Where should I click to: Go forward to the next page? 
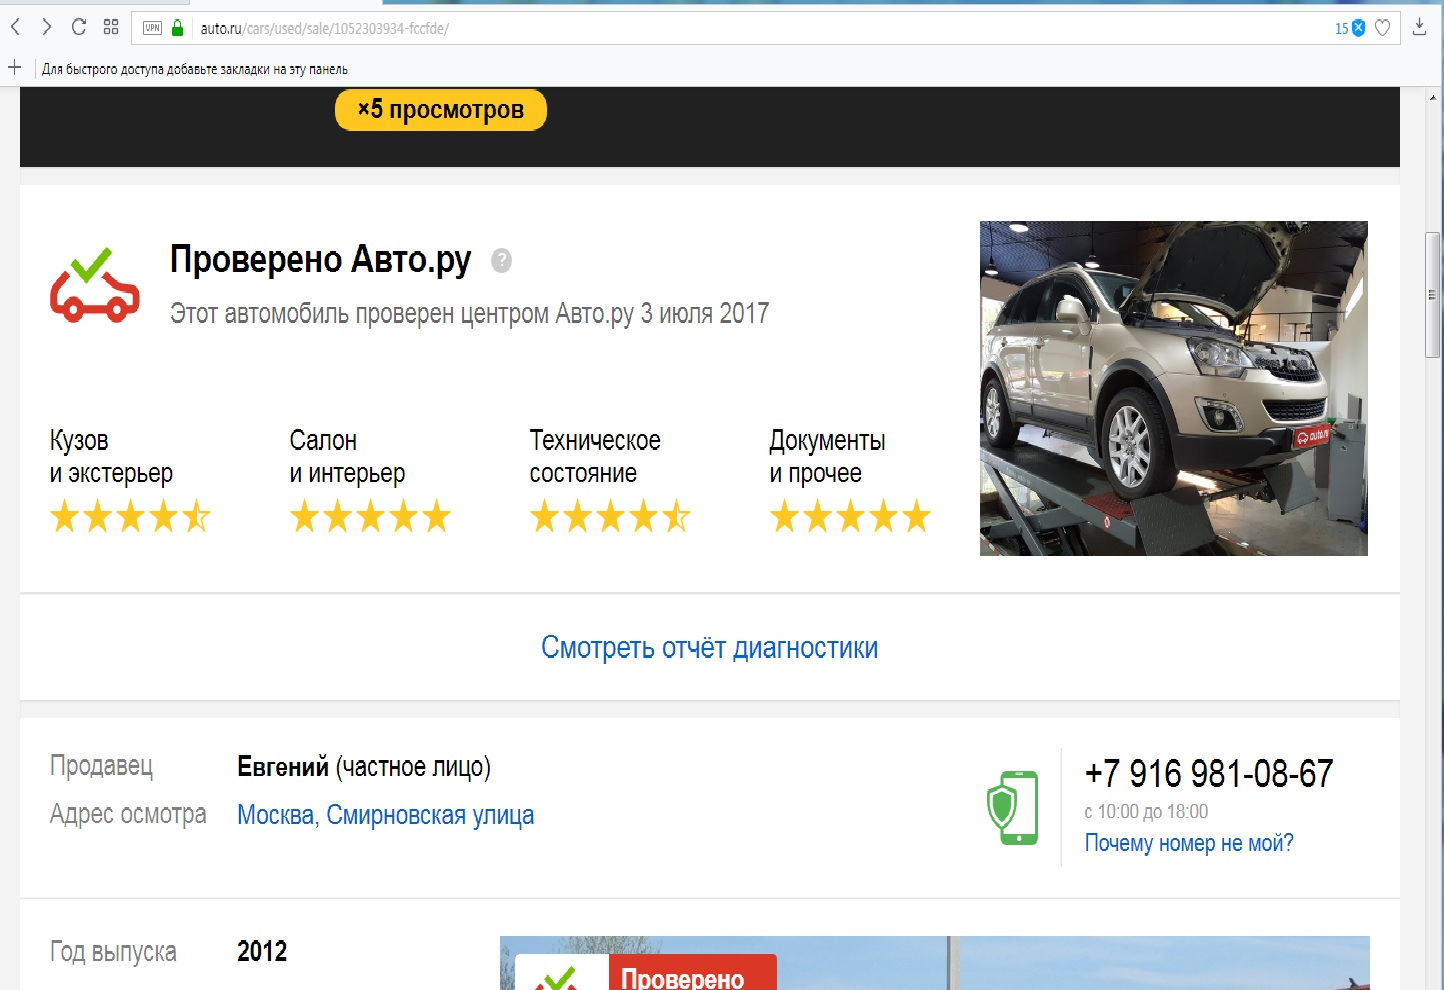46,28
